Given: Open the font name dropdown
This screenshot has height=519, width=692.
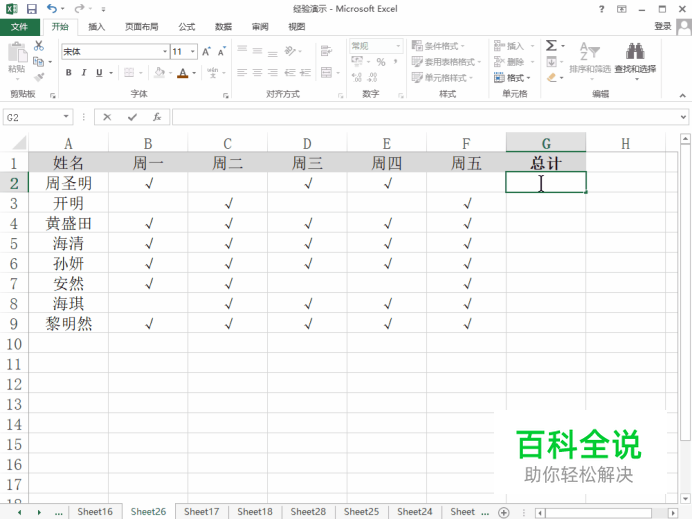Looking at the screenshot, I should point(165,52).
